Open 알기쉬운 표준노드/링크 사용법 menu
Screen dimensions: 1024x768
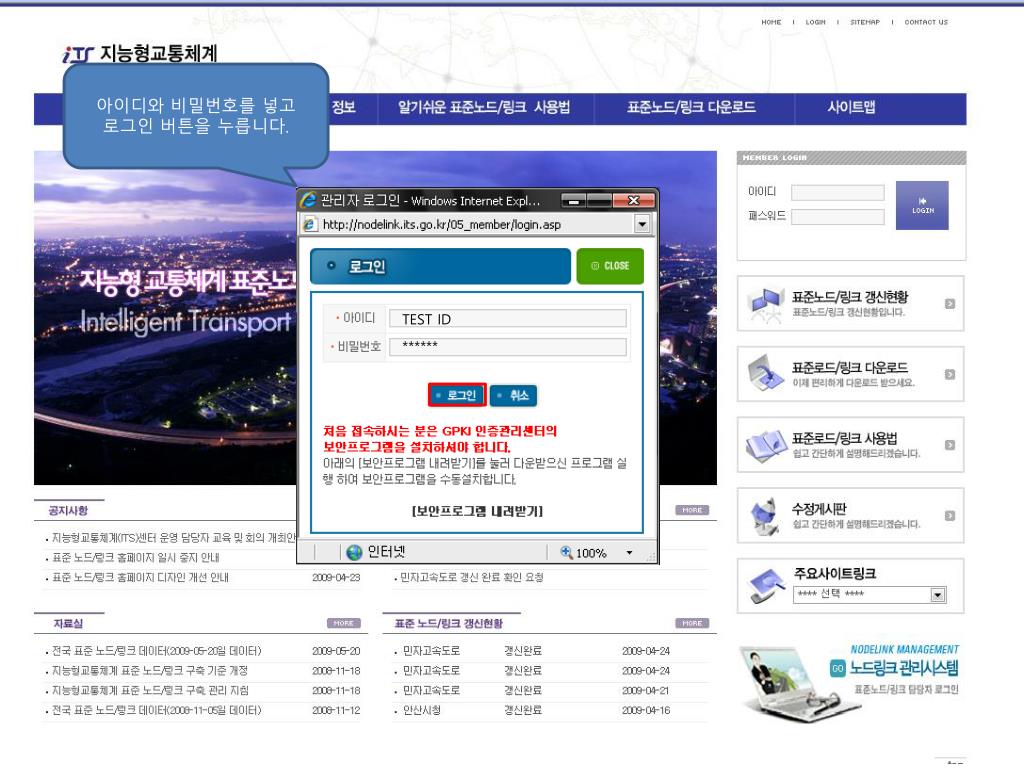pos(477,109)
